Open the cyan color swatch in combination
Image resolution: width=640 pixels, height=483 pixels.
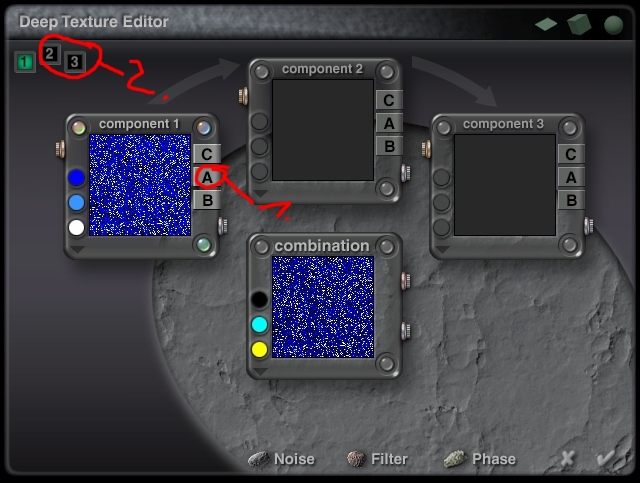click(x=259, y=325)
